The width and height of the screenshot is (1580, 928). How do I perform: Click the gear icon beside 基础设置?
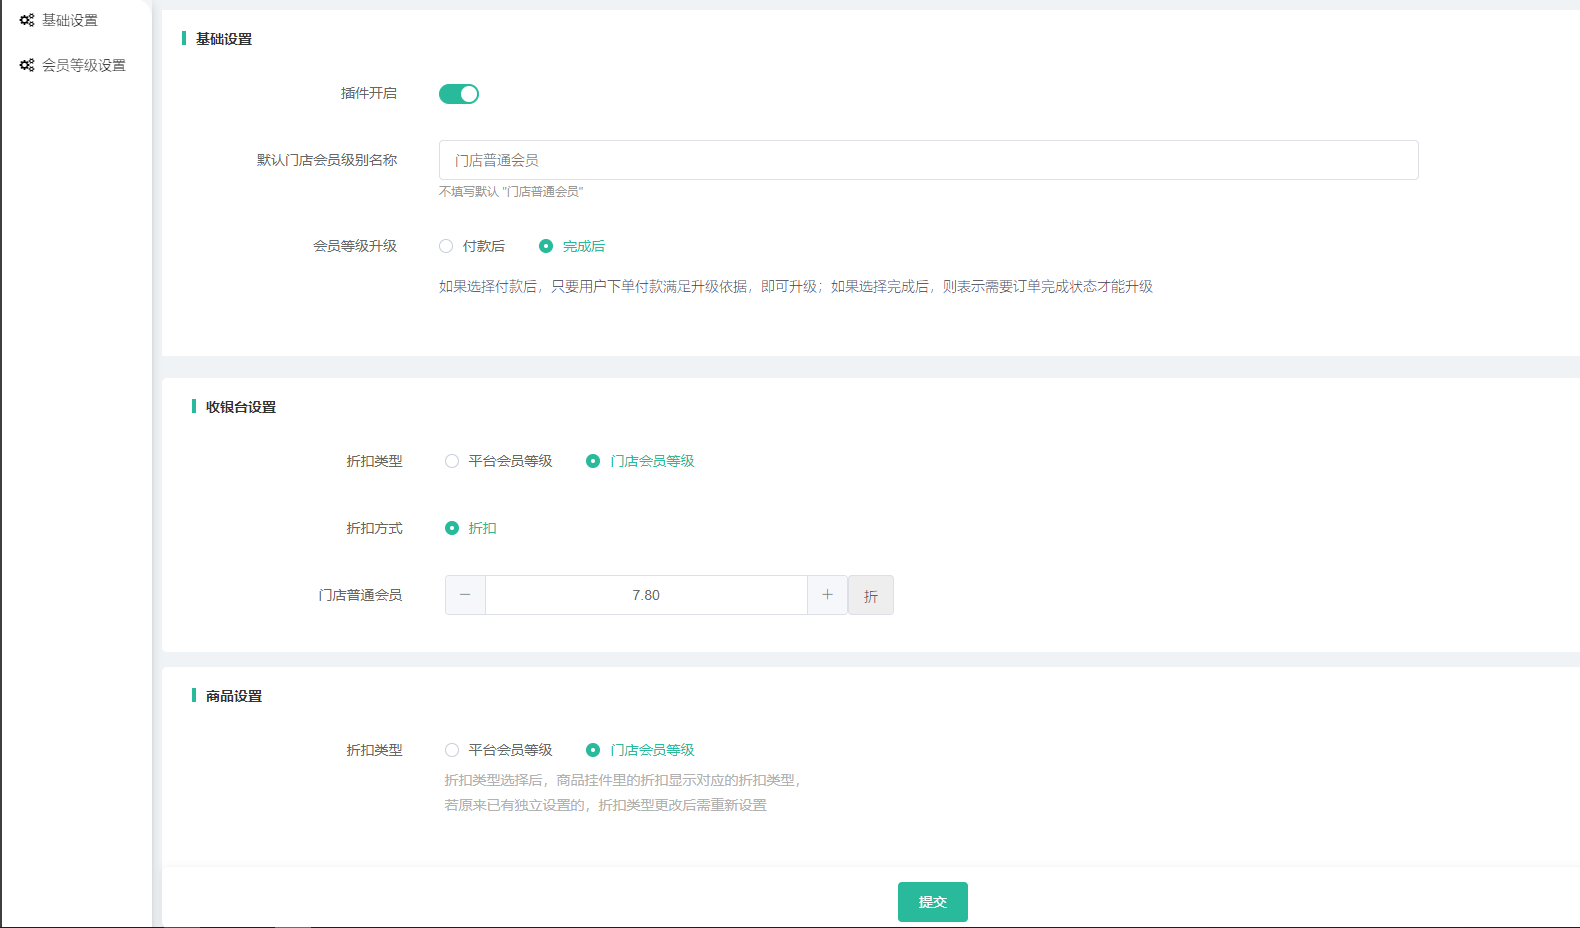click(x=27, y=20)
